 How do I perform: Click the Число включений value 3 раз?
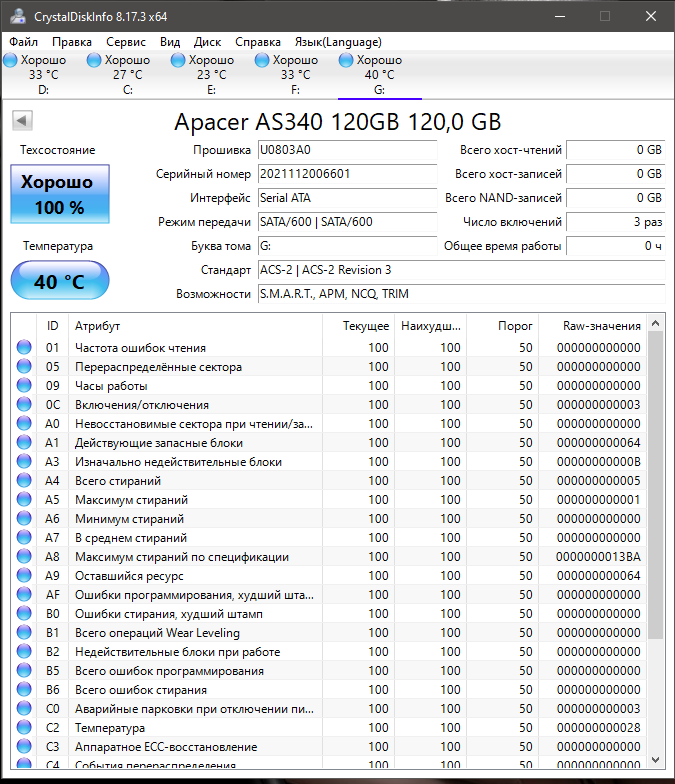(x=616, y=222)
